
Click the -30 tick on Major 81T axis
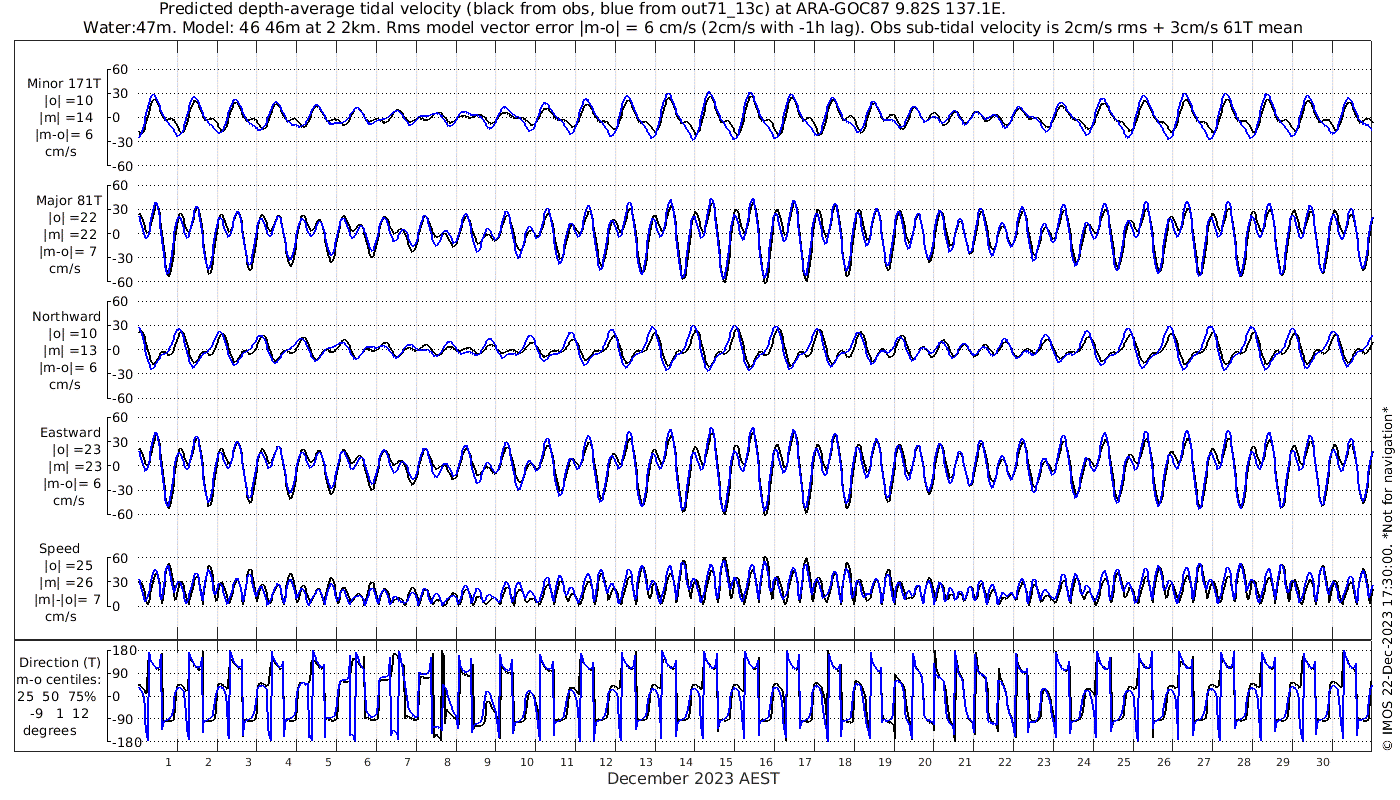(120, 258)
